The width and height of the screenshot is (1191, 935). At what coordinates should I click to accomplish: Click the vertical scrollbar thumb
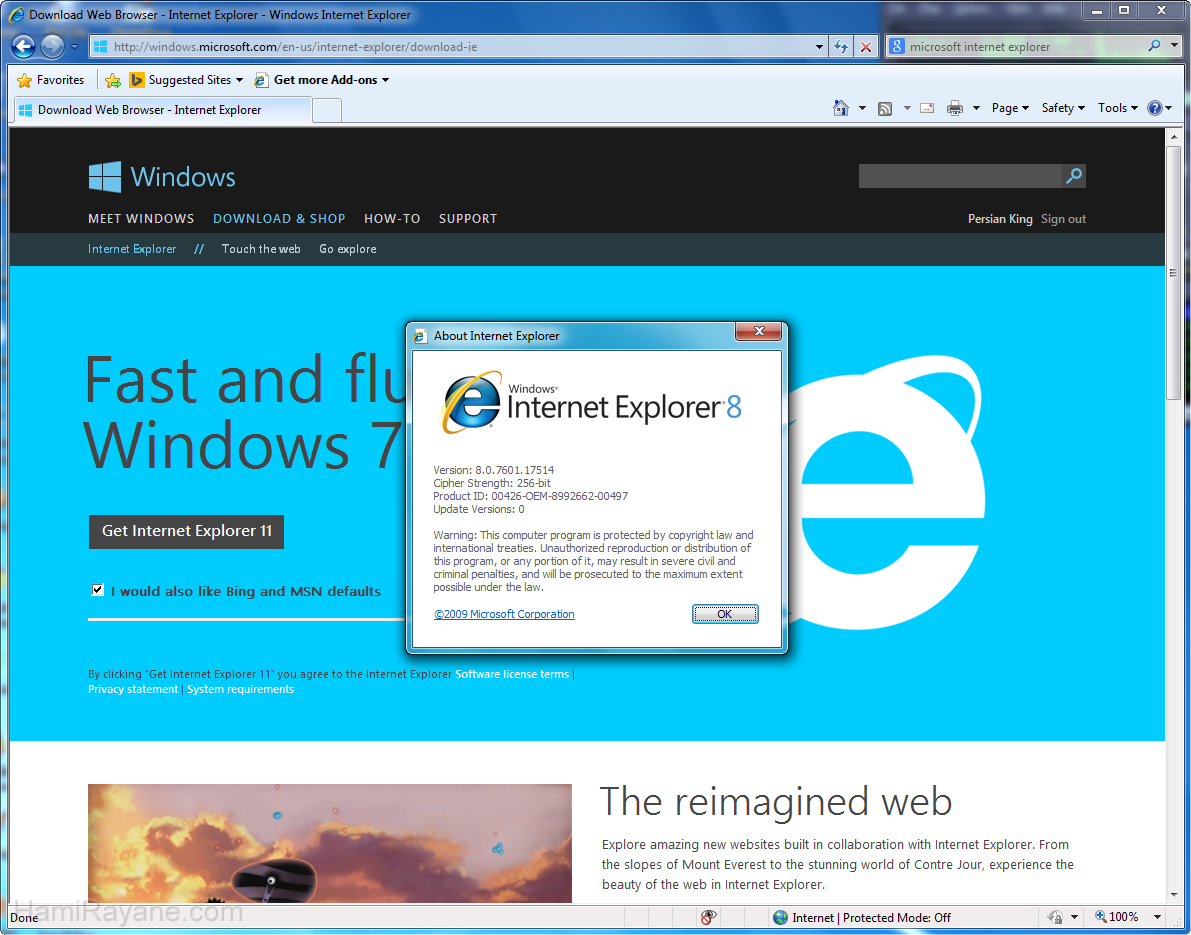click(x=1174, y=274)
